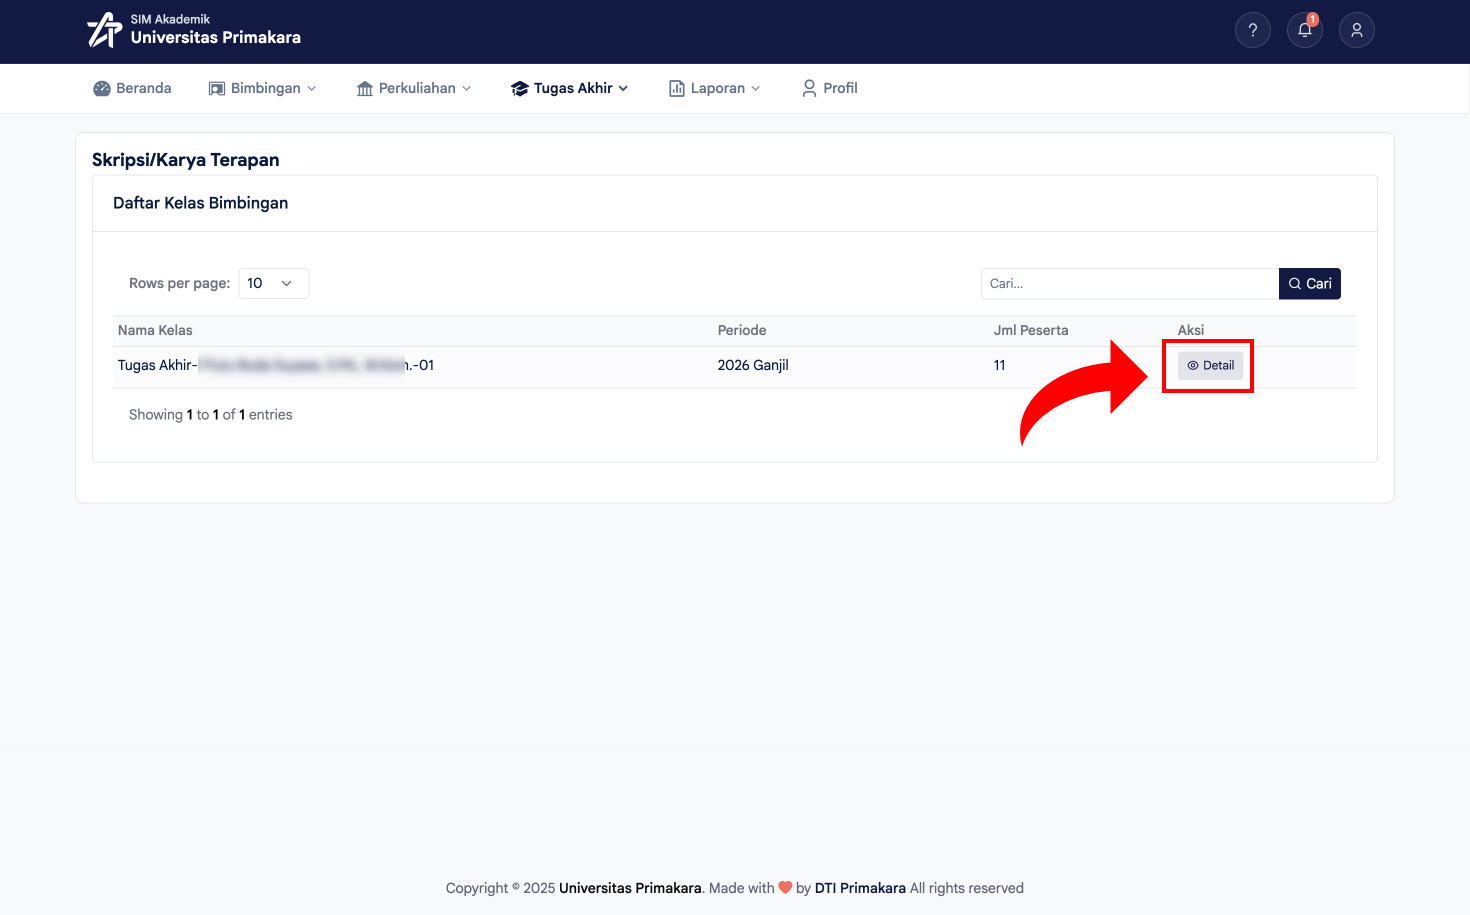Expand the Laporan menu

coord(715,88)
